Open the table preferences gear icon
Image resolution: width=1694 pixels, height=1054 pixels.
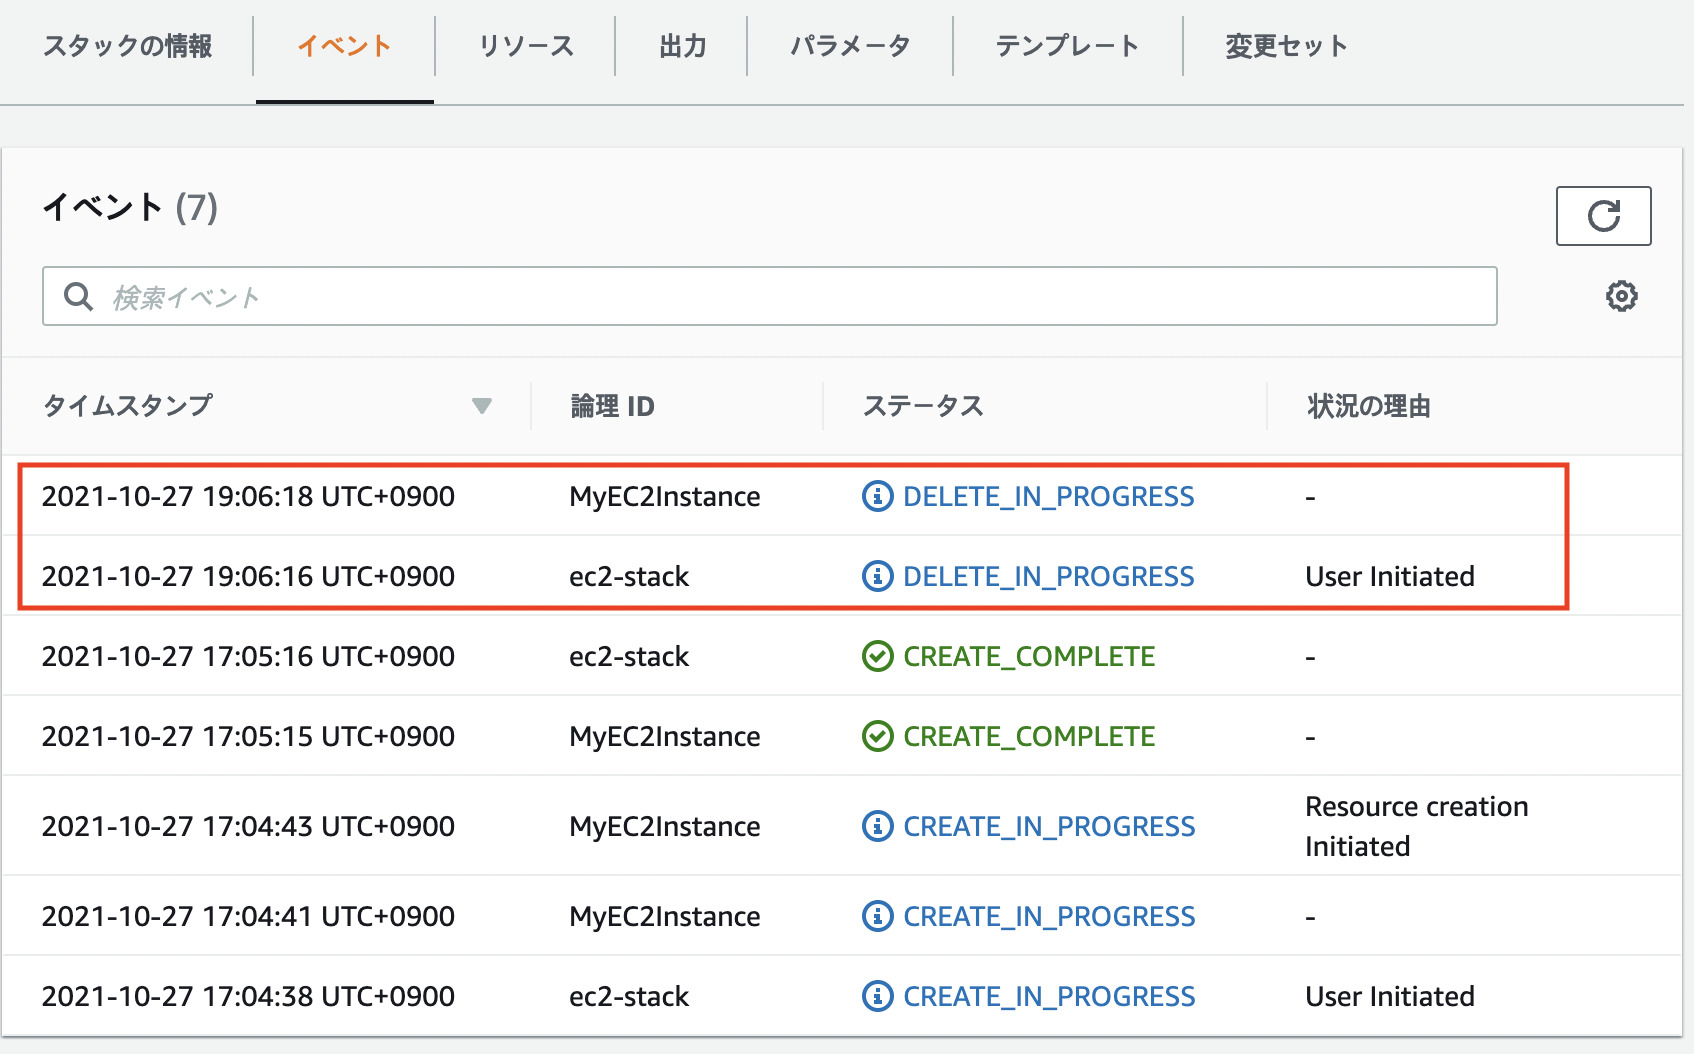click(1622, 295)
